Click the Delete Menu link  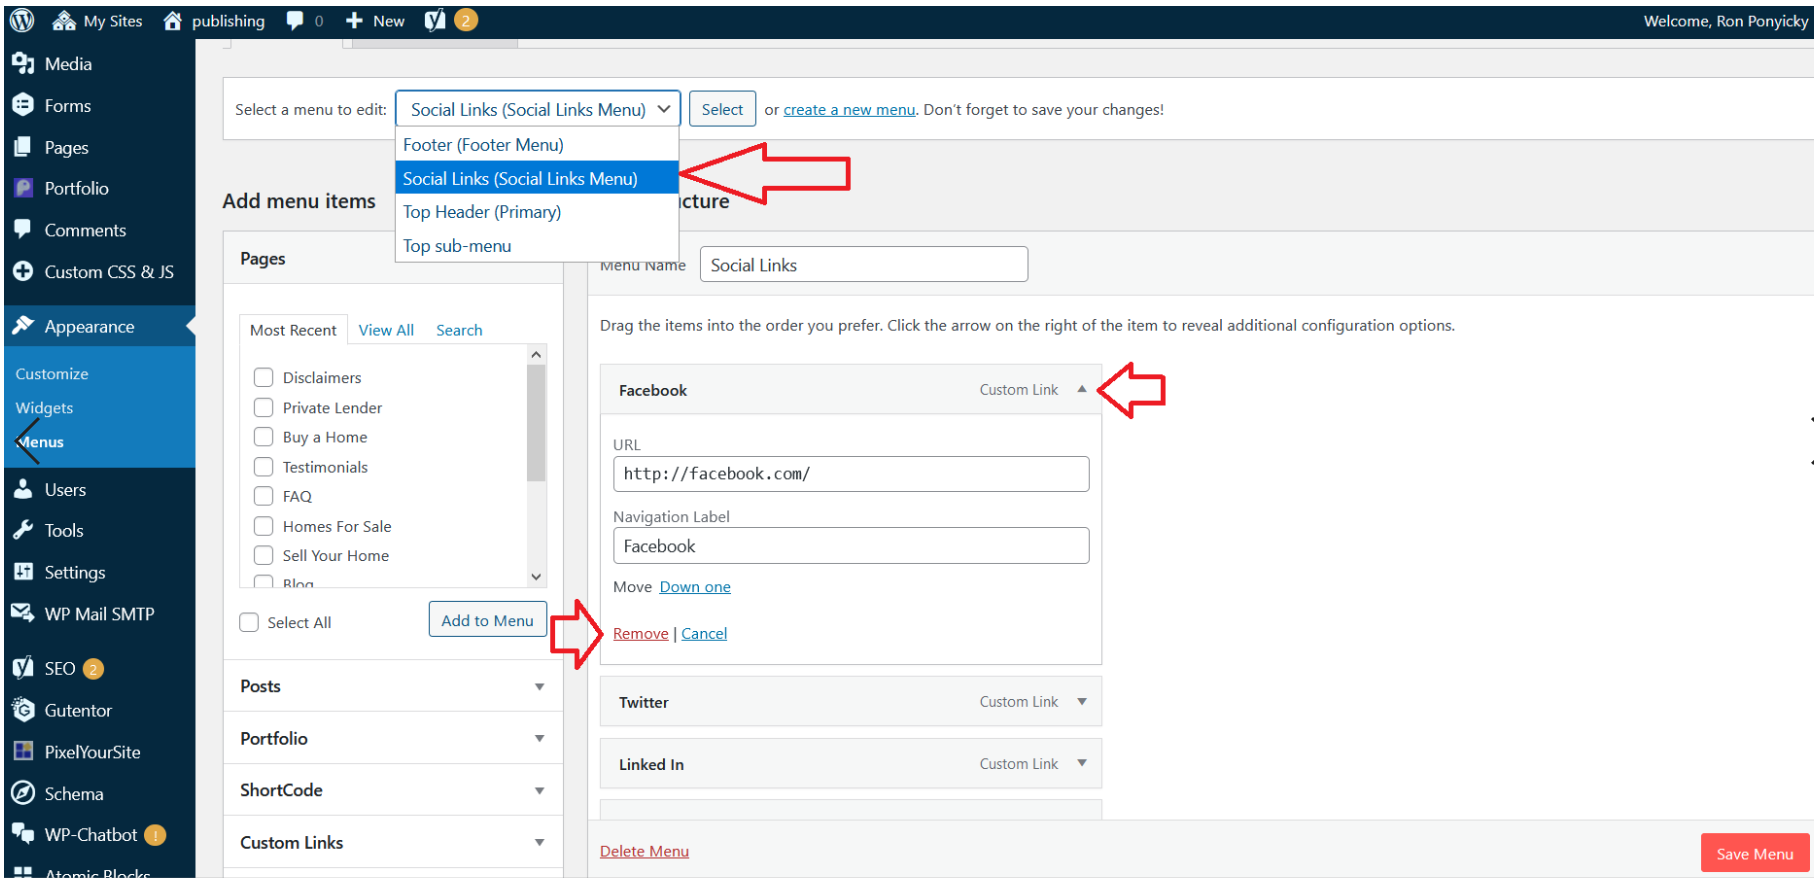644,851
